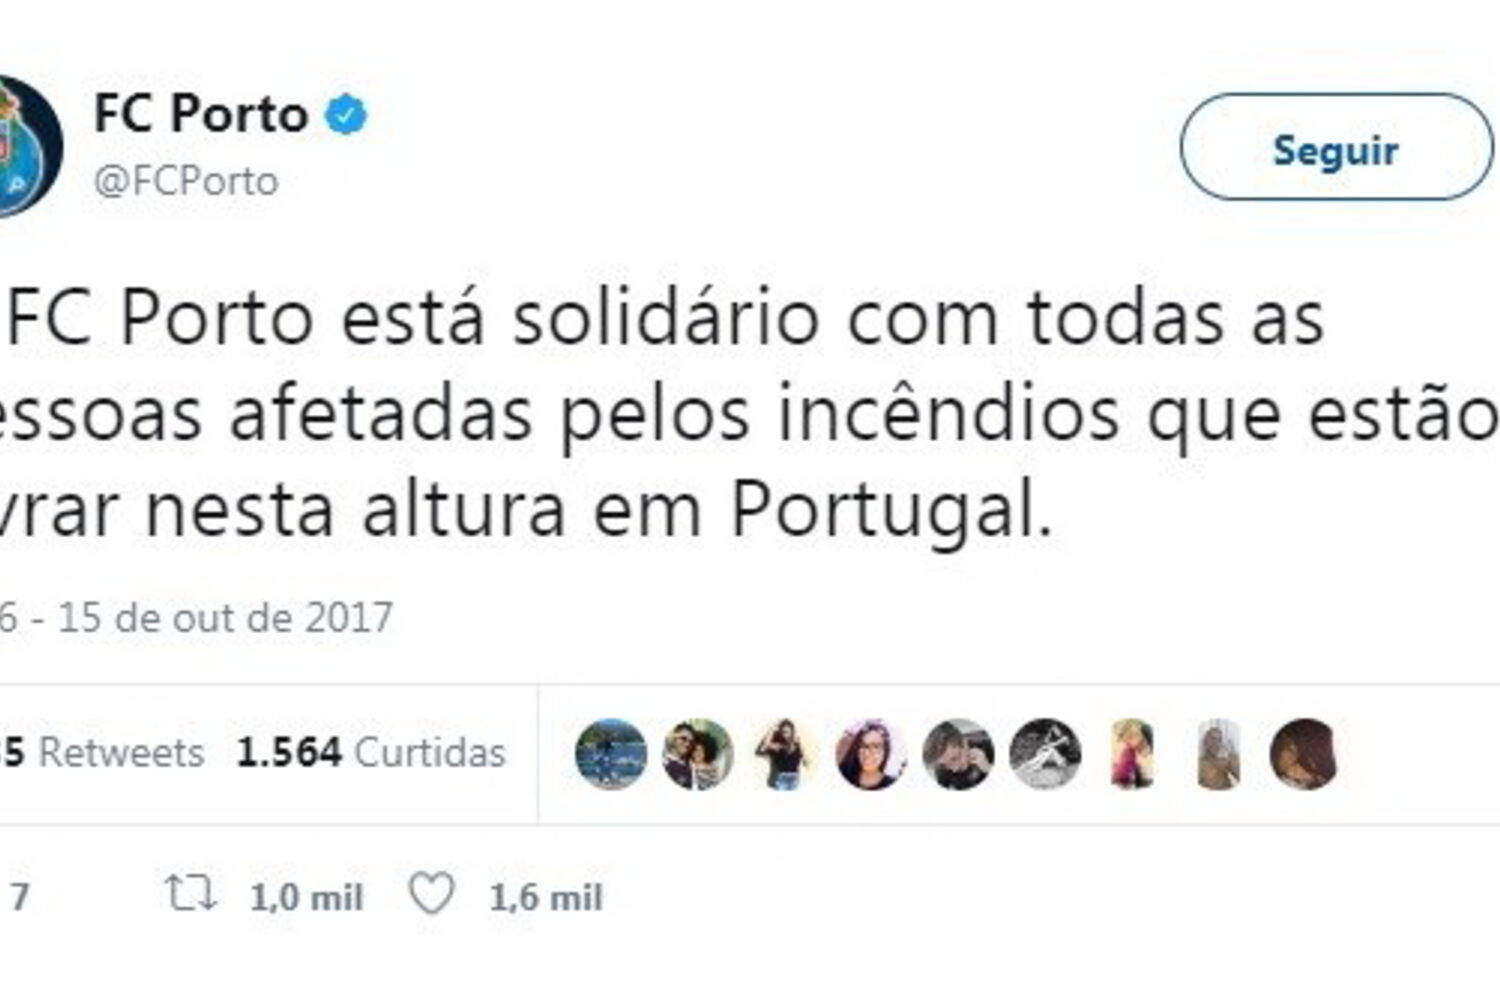Click the third liker avatar of standing woman
1500x1000 pixels.
(x=784, y=754)
